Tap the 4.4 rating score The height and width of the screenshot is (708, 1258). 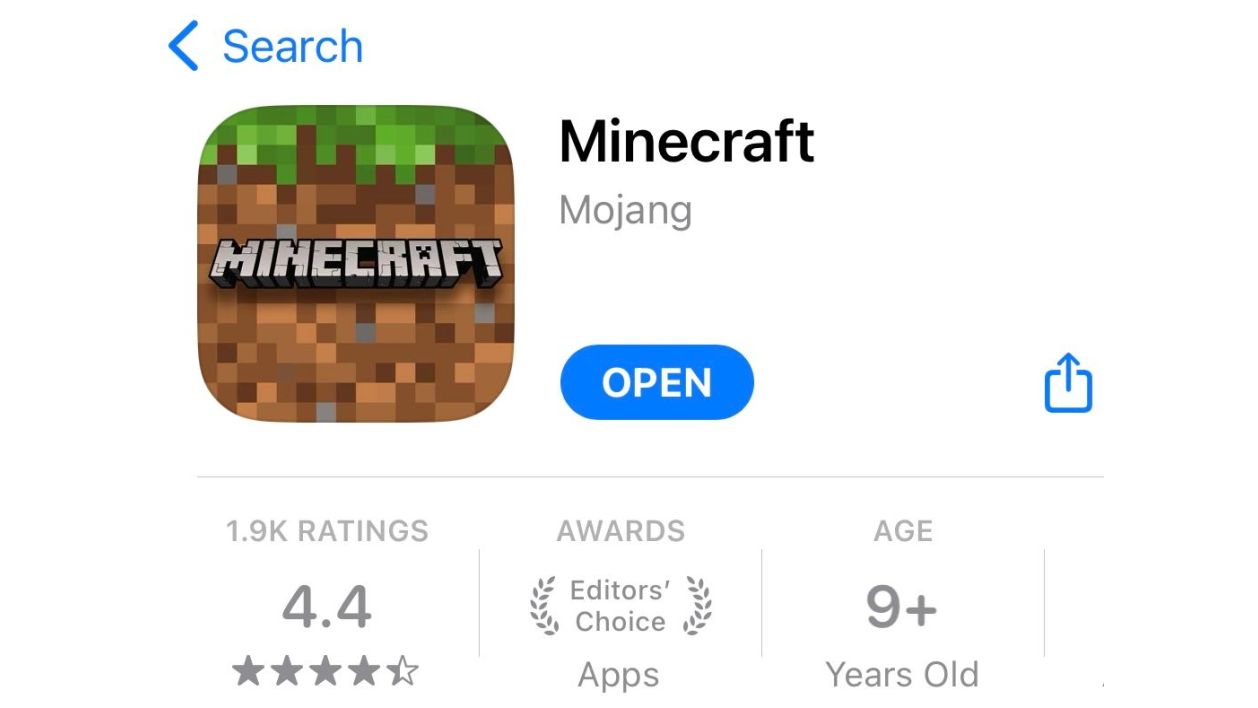[327, 606]
